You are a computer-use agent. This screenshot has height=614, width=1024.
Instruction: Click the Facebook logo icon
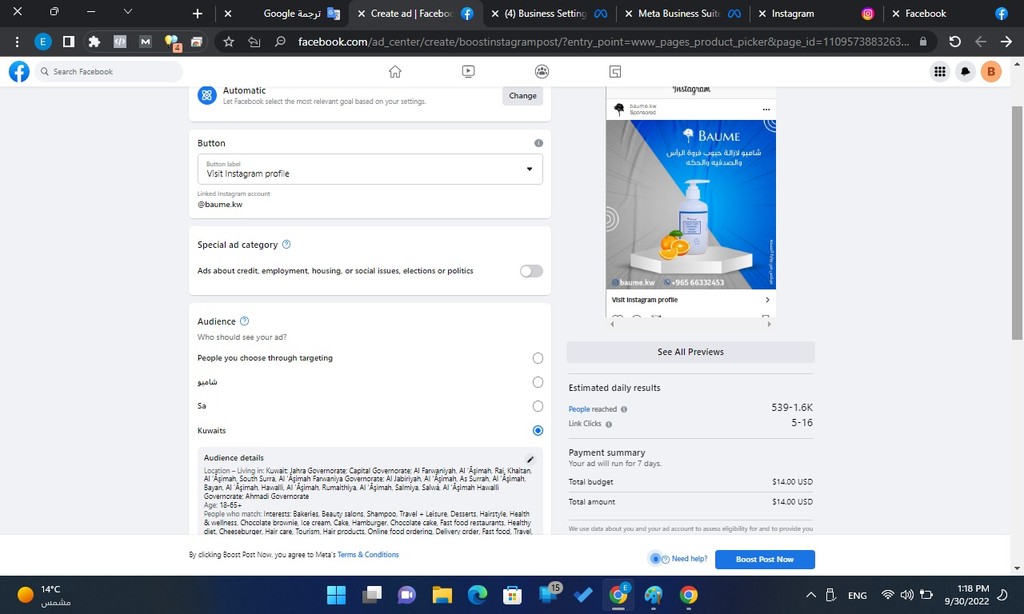click(19, 71)
